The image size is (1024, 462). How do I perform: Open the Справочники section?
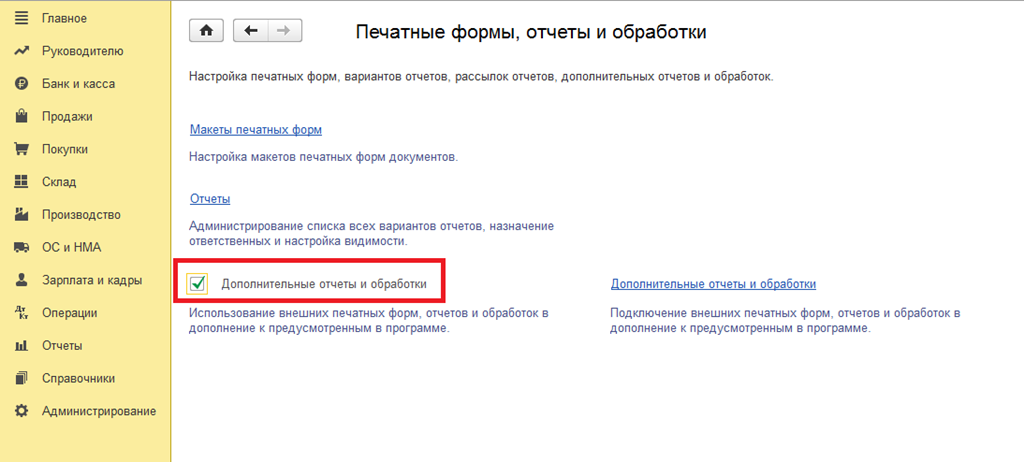[78, 378]
